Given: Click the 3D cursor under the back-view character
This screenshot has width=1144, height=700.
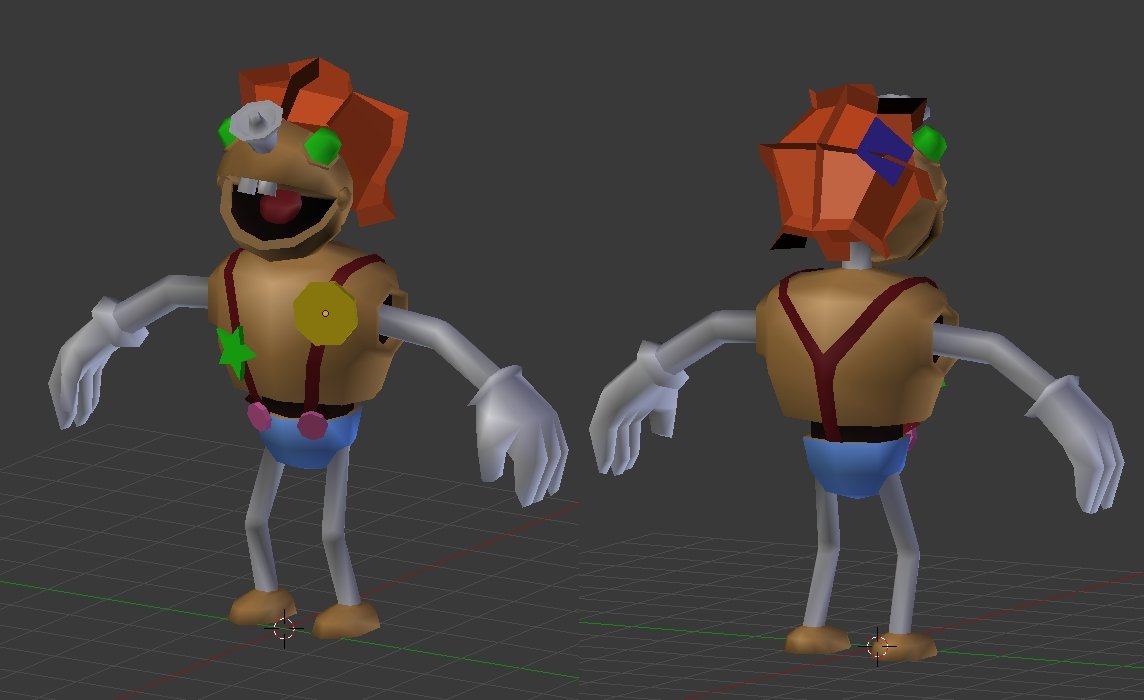Looking at the screenshot, I should coord(878,646).
